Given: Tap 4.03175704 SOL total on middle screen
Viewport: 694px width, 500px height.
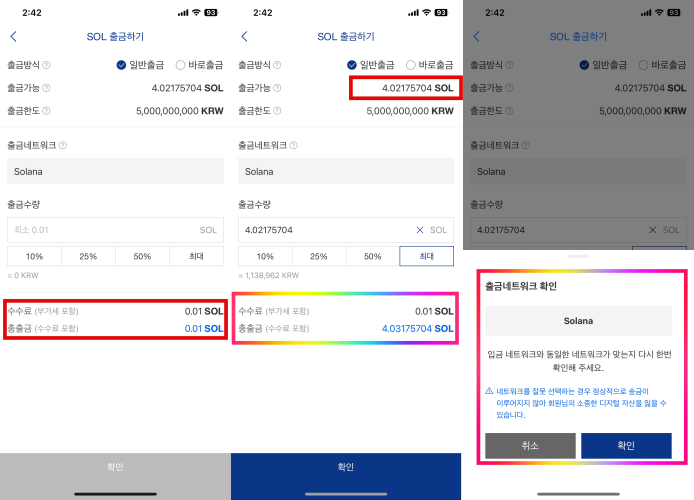Looking at the screenshot, I should tap(418, 329).
